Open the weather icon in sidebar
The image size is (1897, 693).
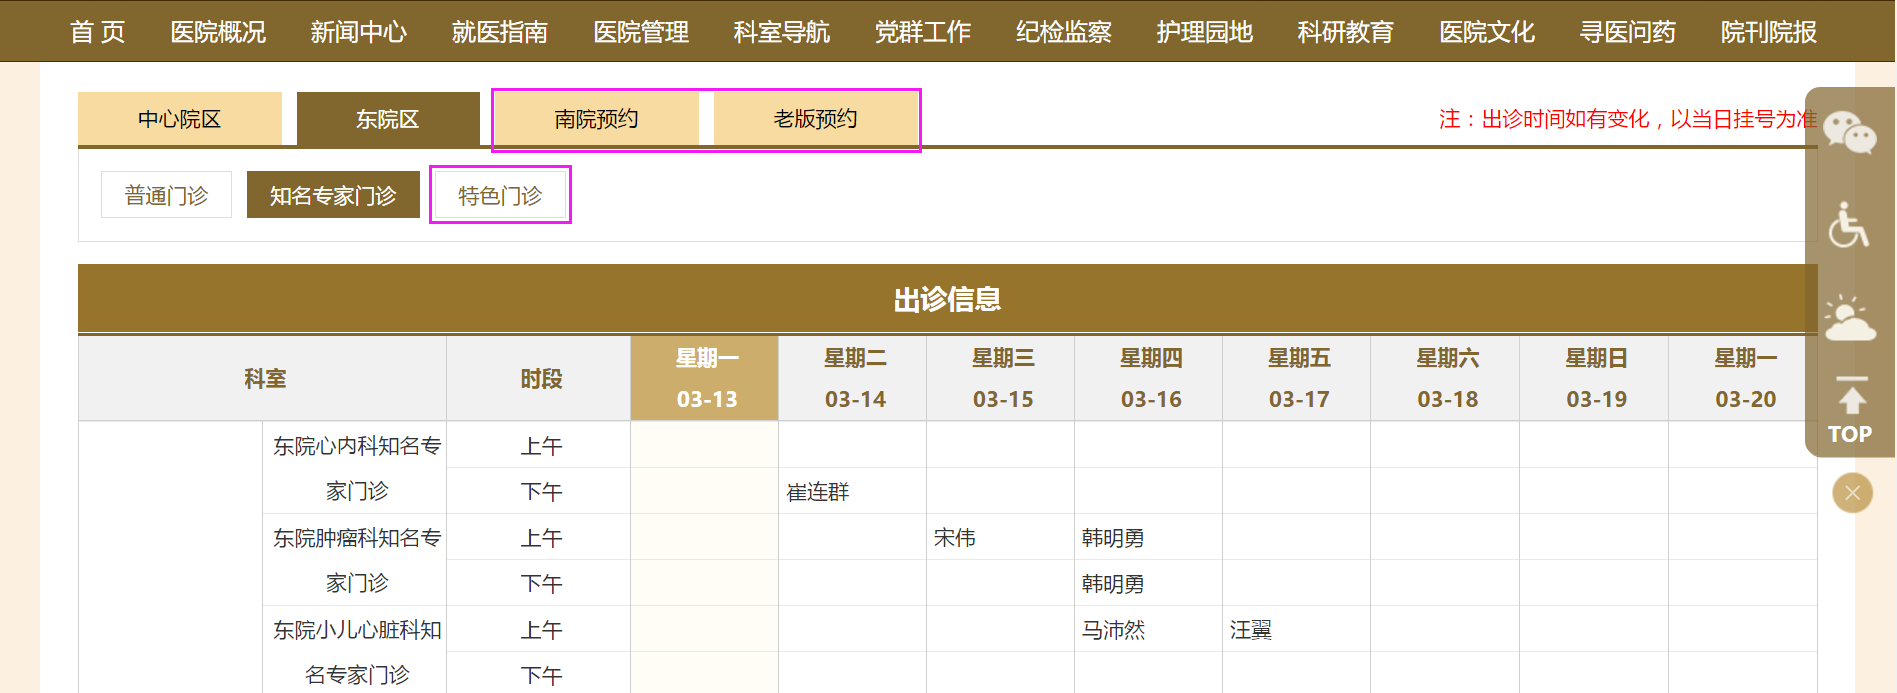(1849, 319)
